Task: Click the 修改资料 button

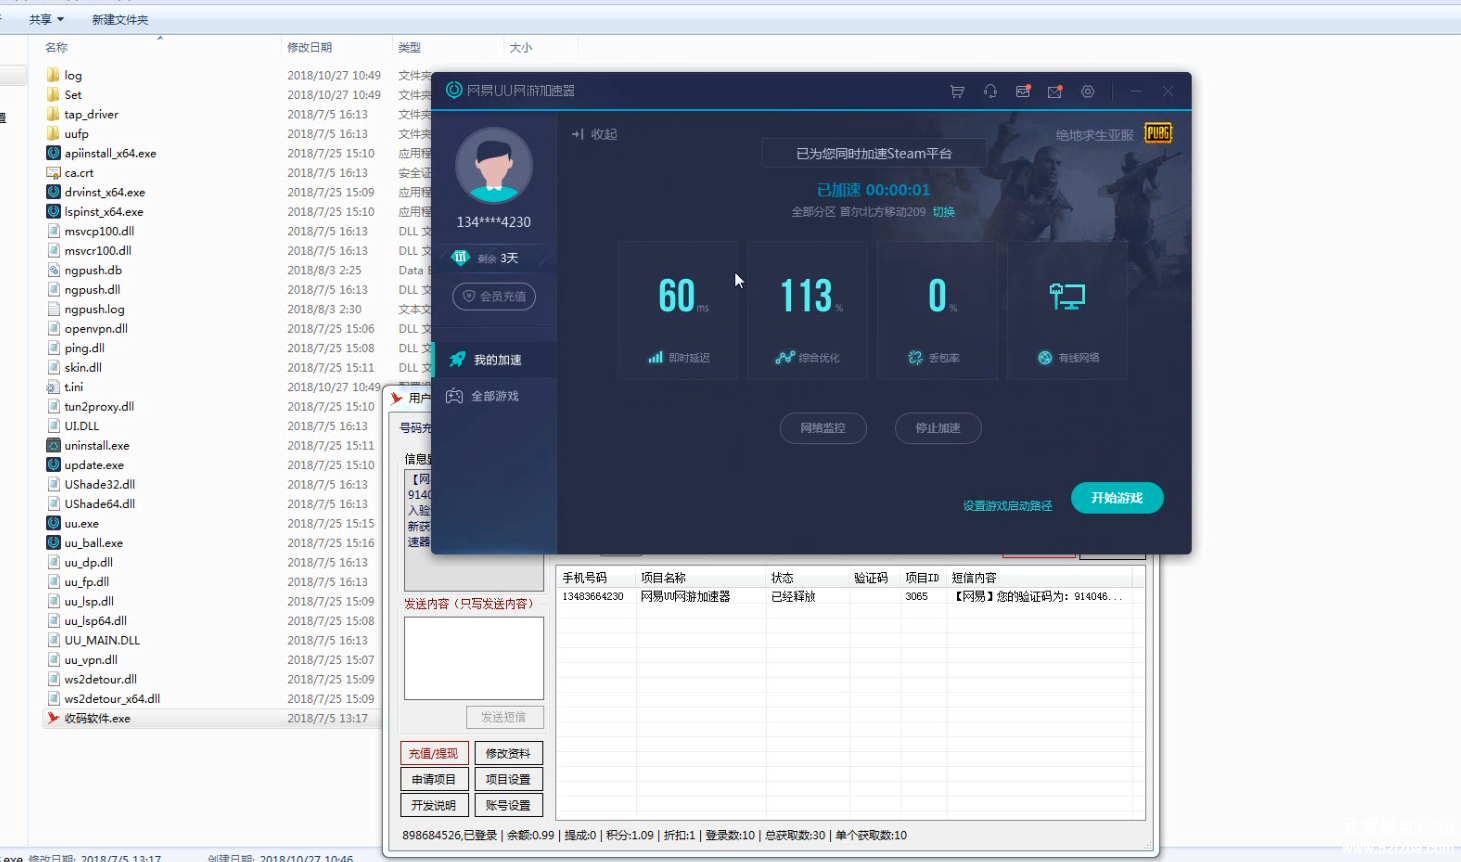Action: (x=508, y=754)
